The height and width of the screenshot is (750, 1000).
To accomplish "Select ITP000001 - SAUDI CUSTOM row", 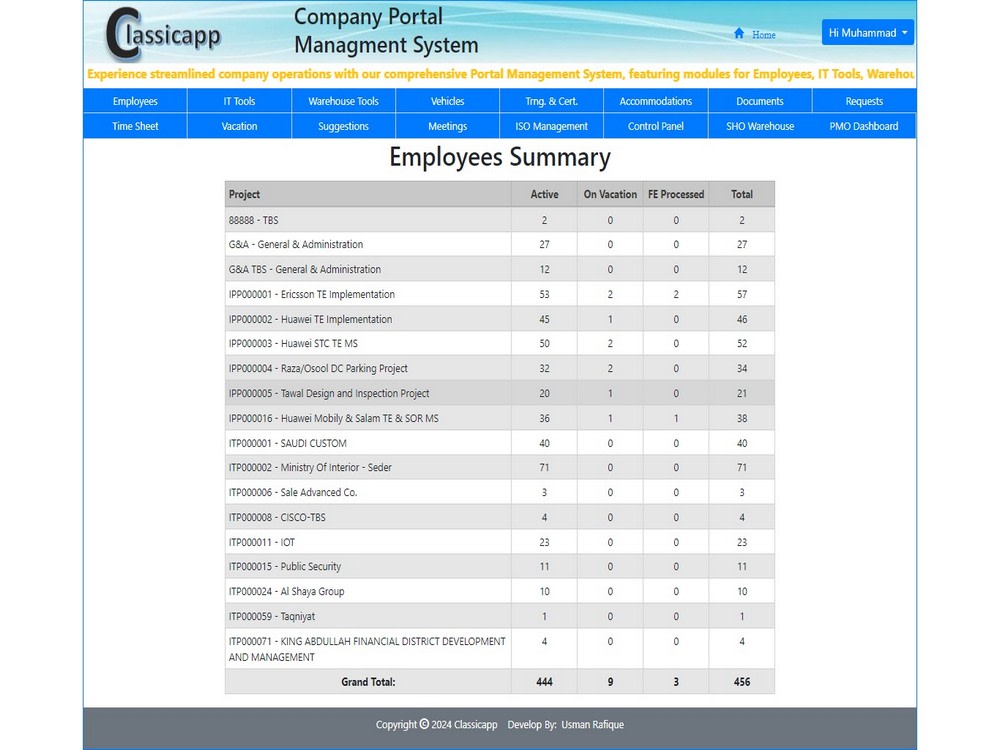I will click(499, 443).
